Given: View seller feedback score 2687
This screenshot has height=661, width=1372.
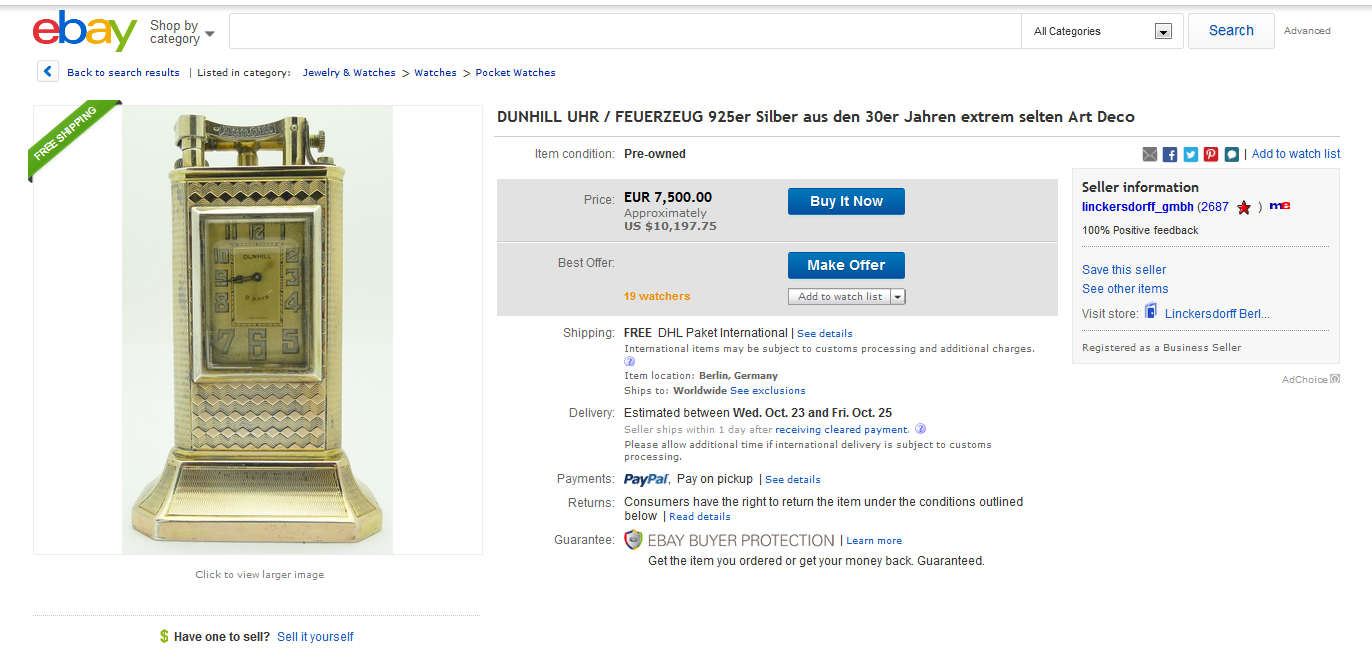Looking at the screenshot, I should [1213, 207].
